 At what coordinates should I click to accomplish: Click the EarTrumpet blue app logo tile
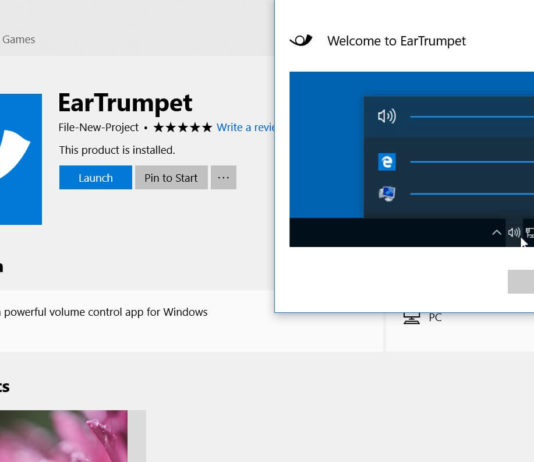(x=21, y=159)
